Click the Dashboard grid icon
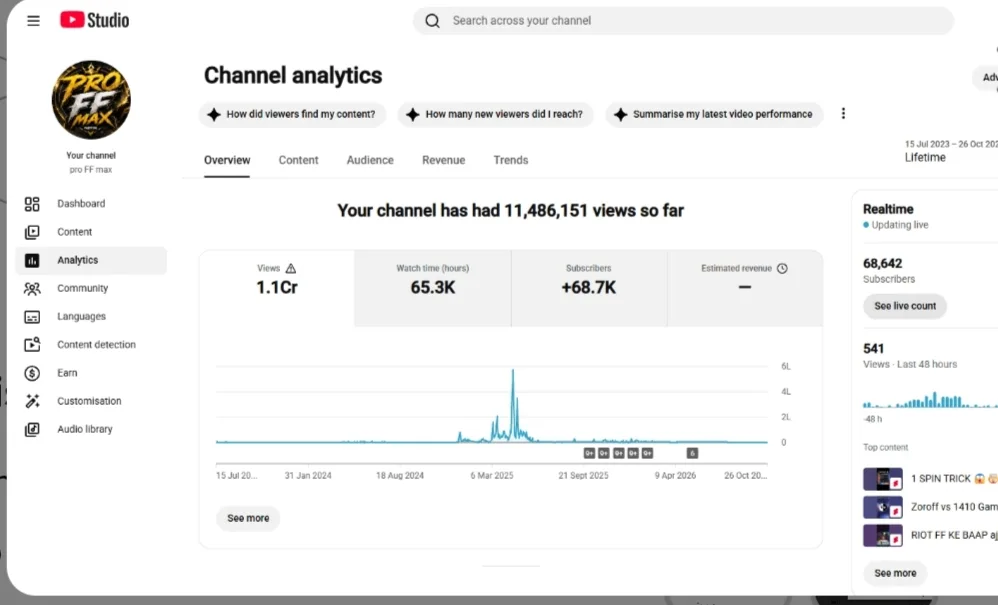The image size is (998, 605). [x=32, y=204]
